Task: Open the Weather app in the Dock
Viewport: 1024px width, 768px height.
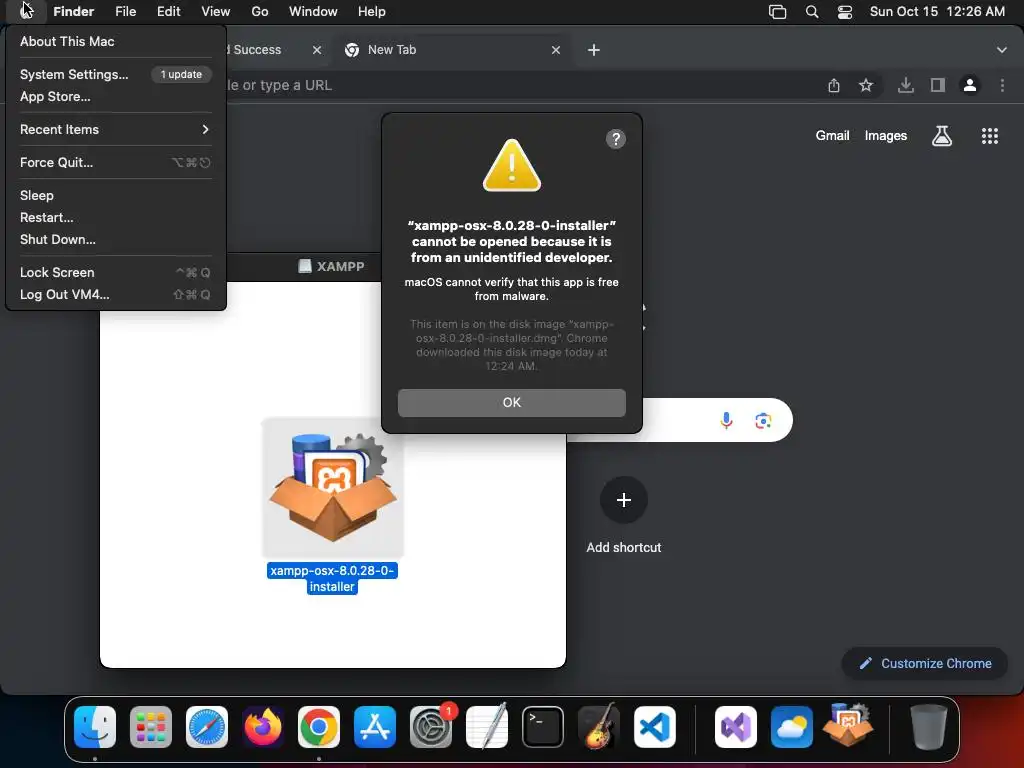Action: (792, 727)
